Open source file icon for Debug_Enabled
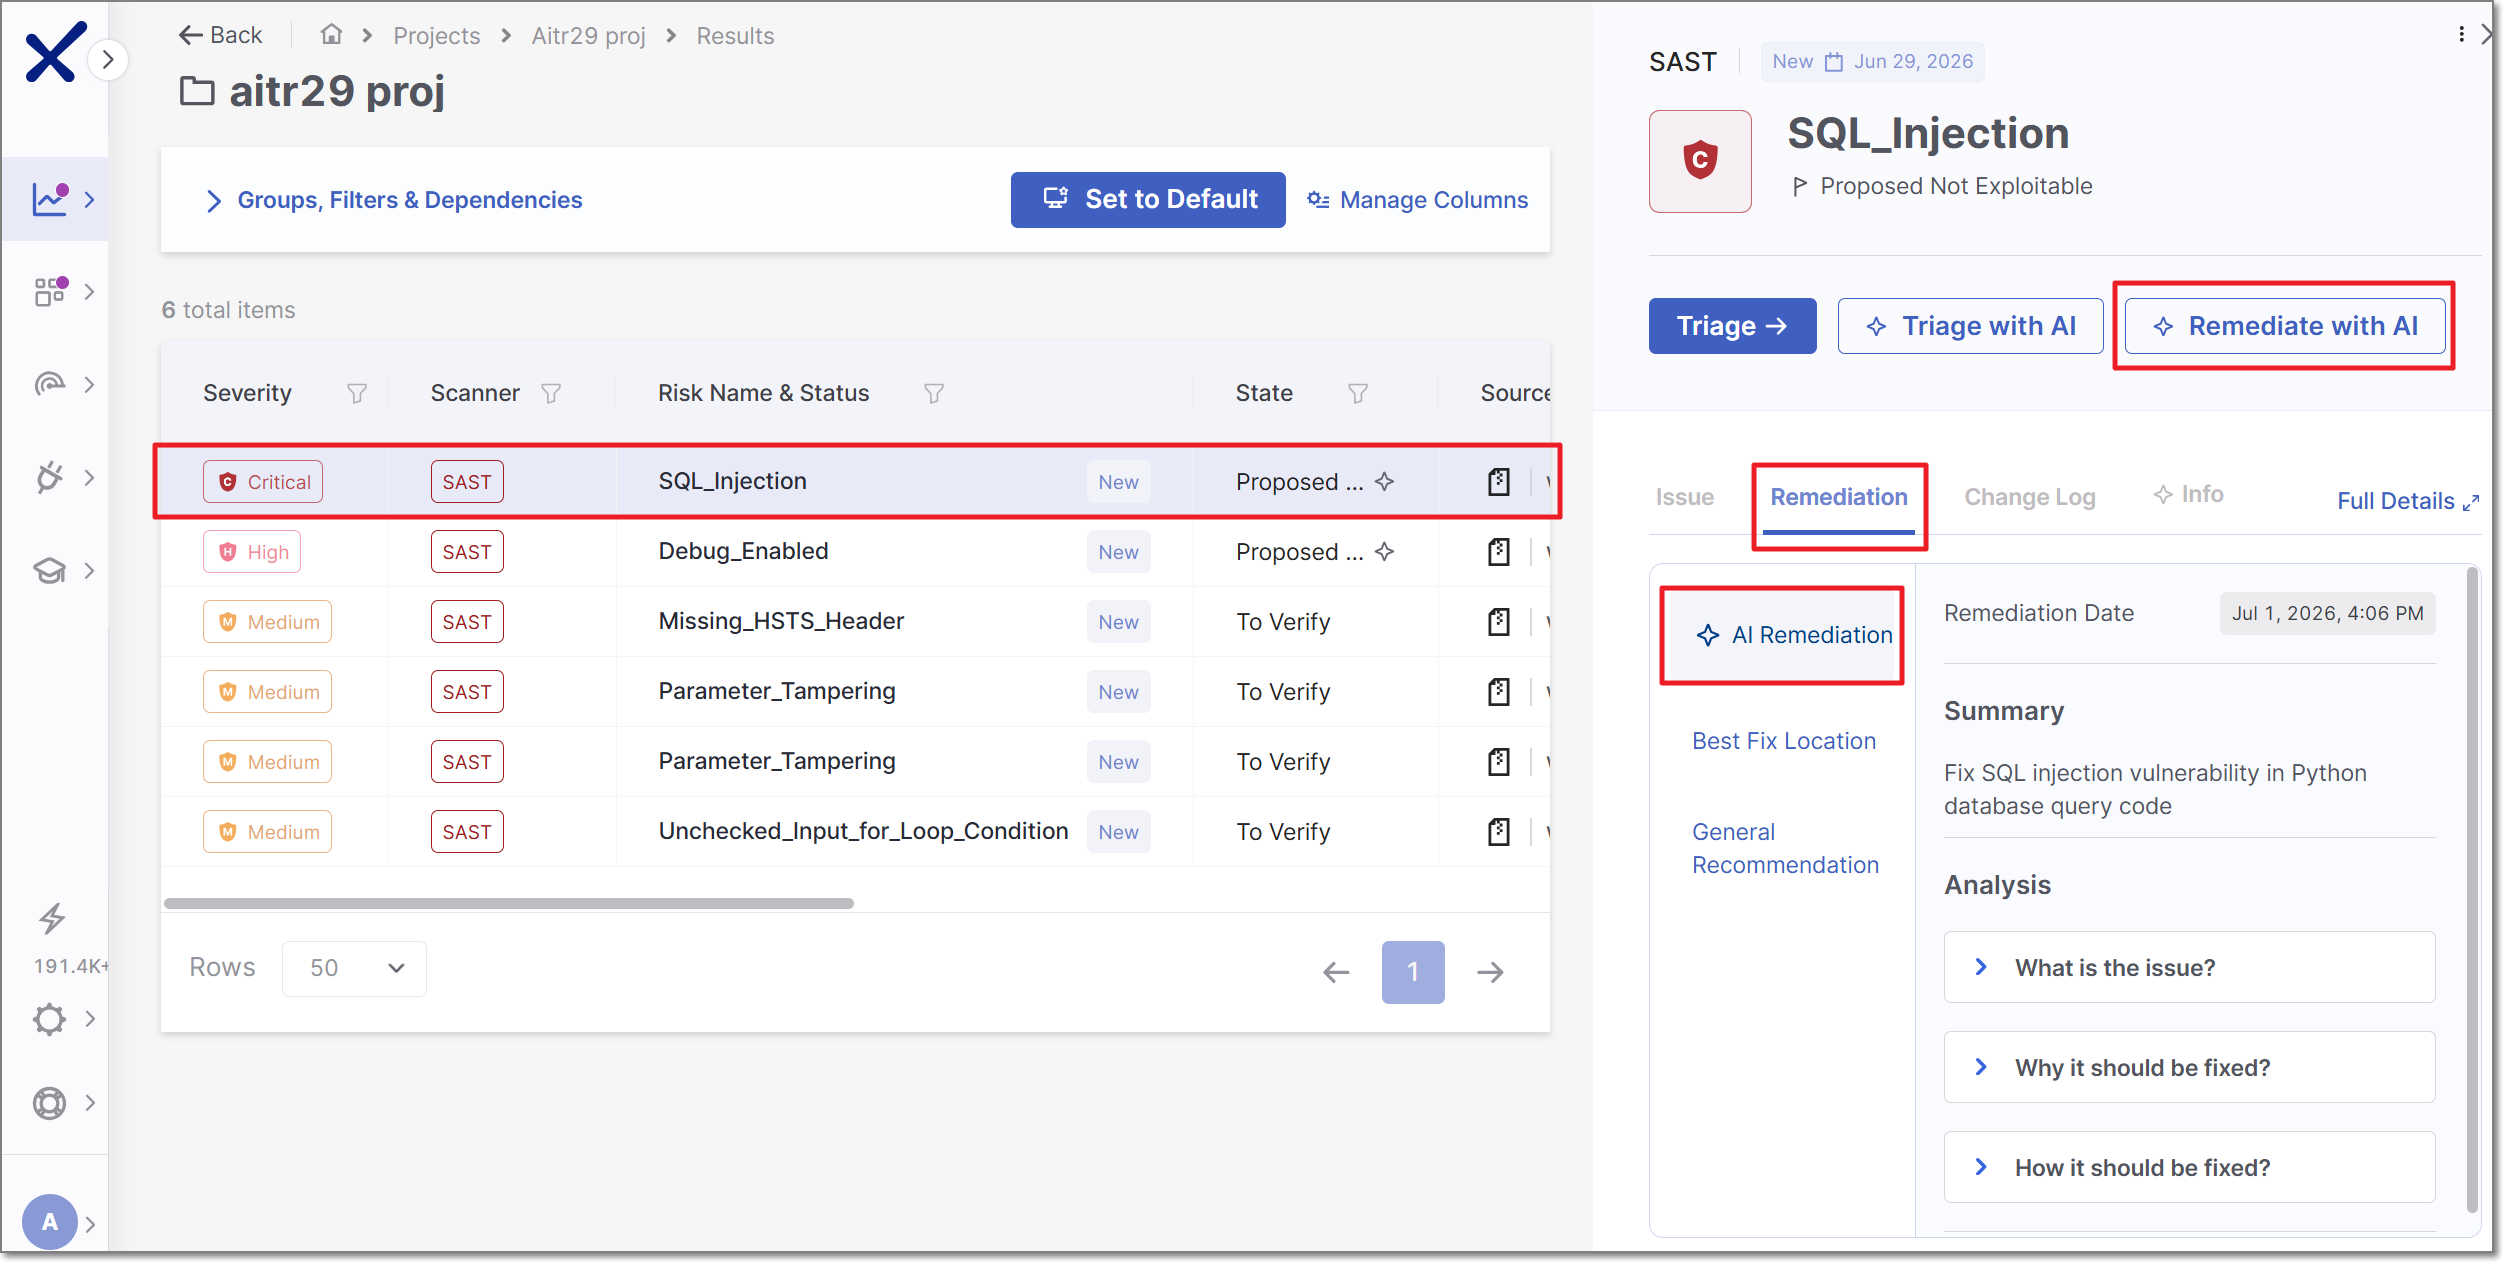This screenshot has width=2503, height=1262. click(1498, 551)
